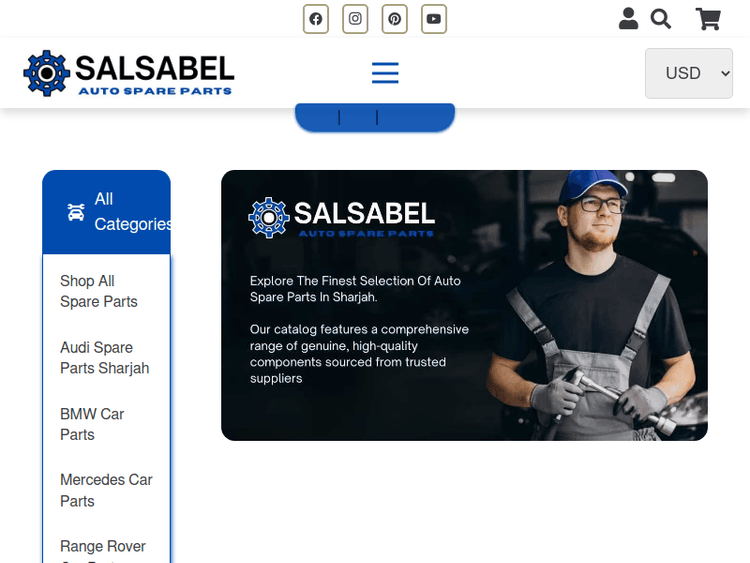Click the Salsabel logo inside banner
Image resolution: width=750 pixels, height=563 pixels.
[x=342, y=217]
